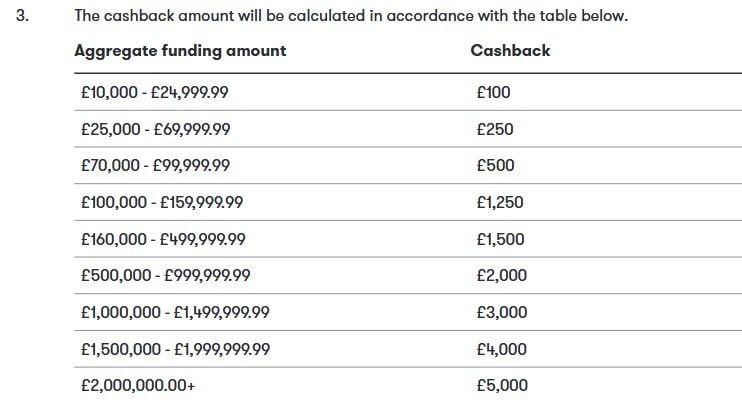Click the £1,250 cashback value

click(500, 202)
